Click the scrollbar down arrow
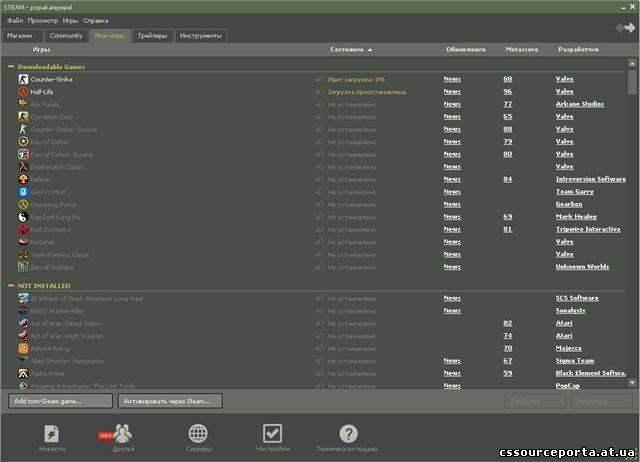 point(632,382)
